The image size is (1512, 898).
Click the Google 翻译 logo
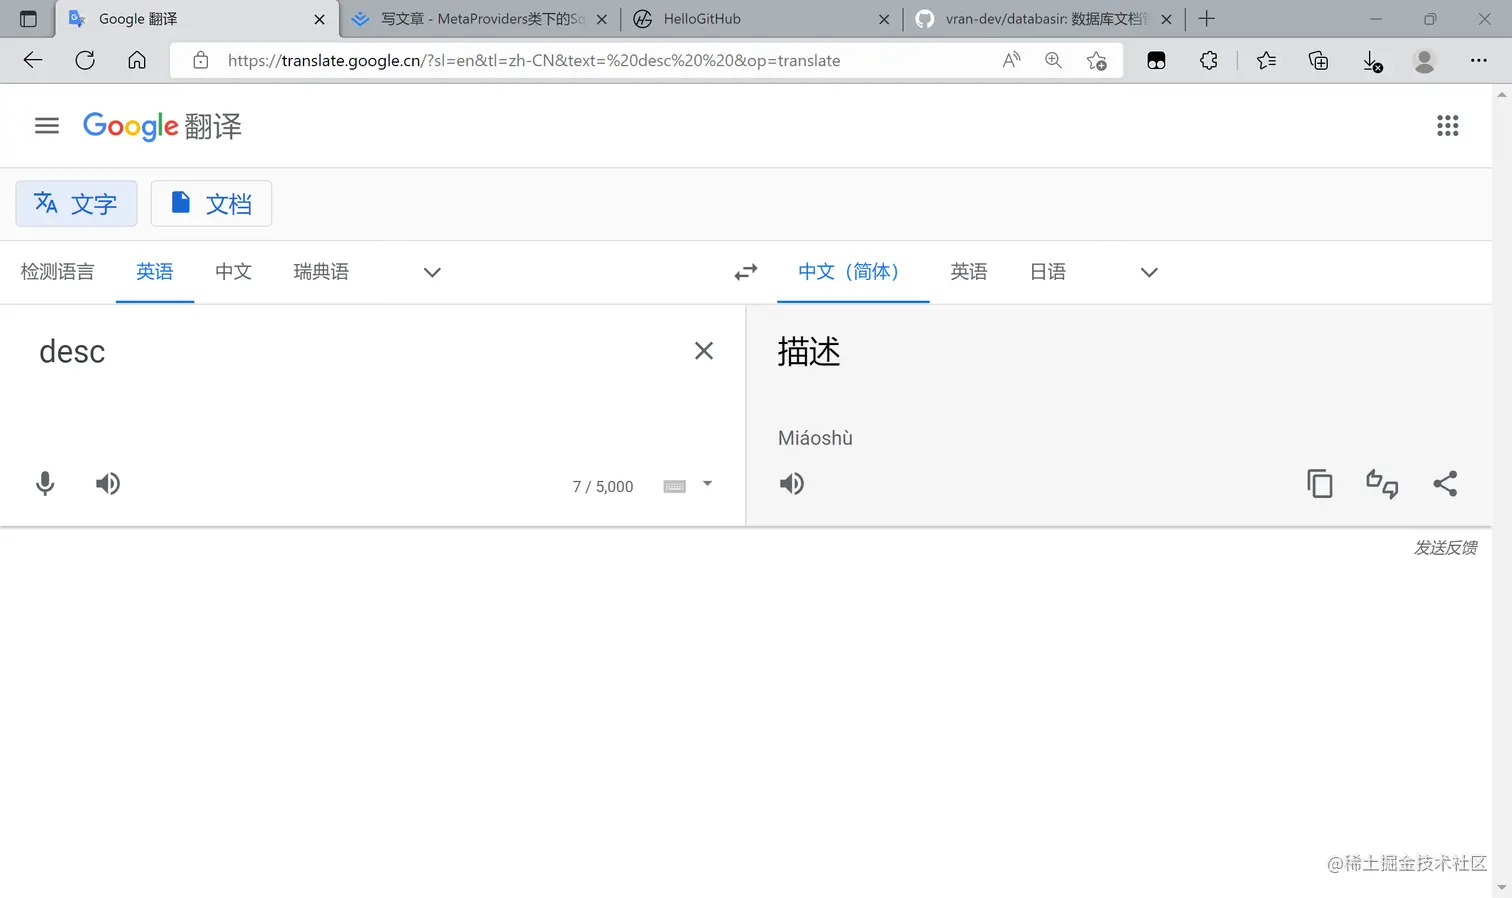[162, 126]
